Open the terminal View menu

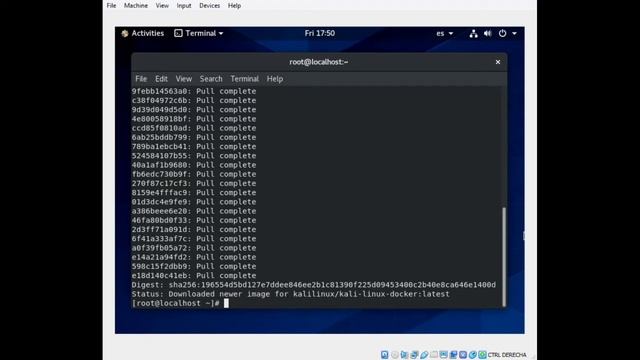coord(184,79)
